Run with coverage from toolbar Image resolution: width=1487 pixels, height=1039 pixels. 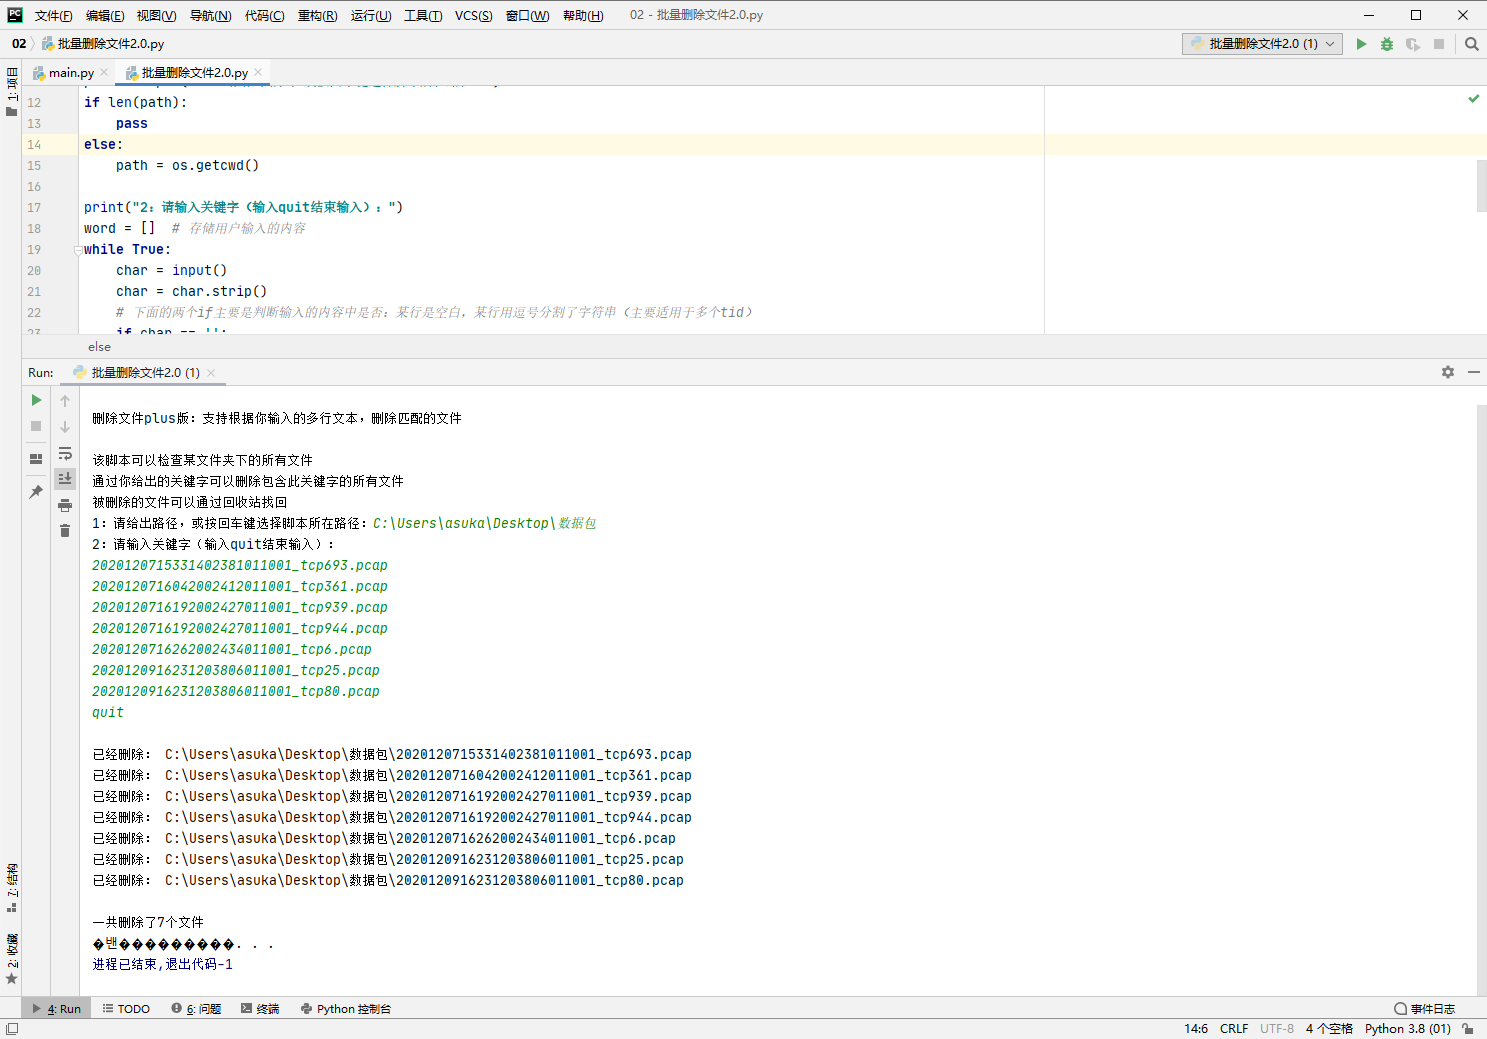(x=1413, y=44)
